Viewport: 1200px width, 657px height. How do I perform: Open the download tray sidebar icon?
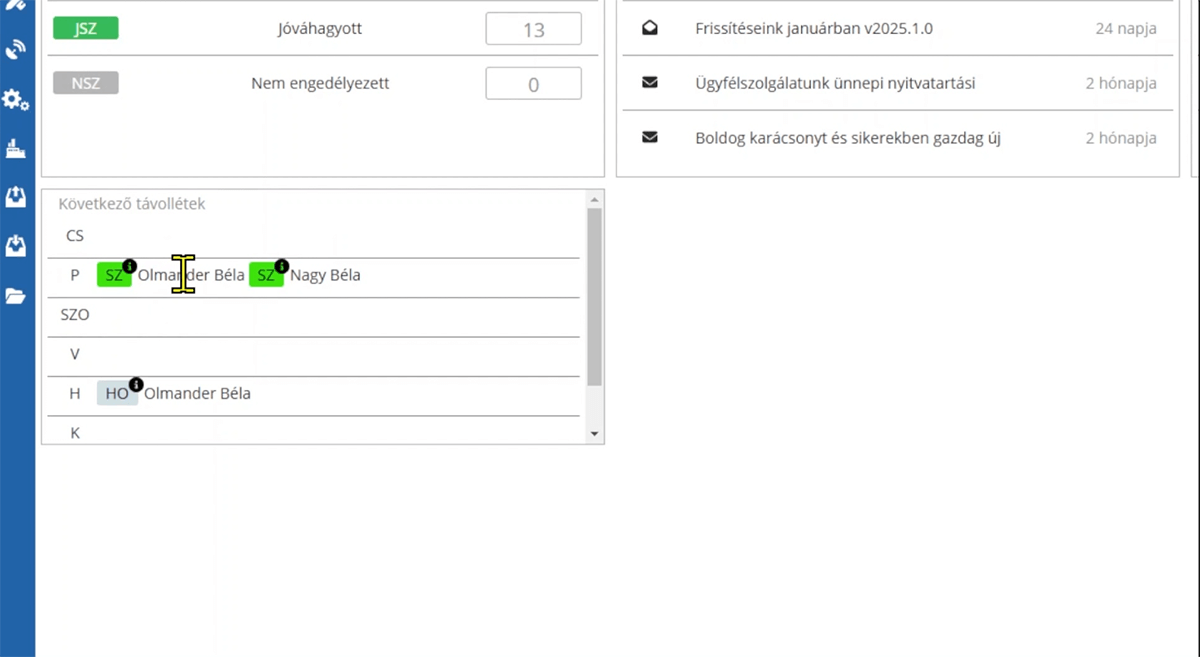coord(16,245)
